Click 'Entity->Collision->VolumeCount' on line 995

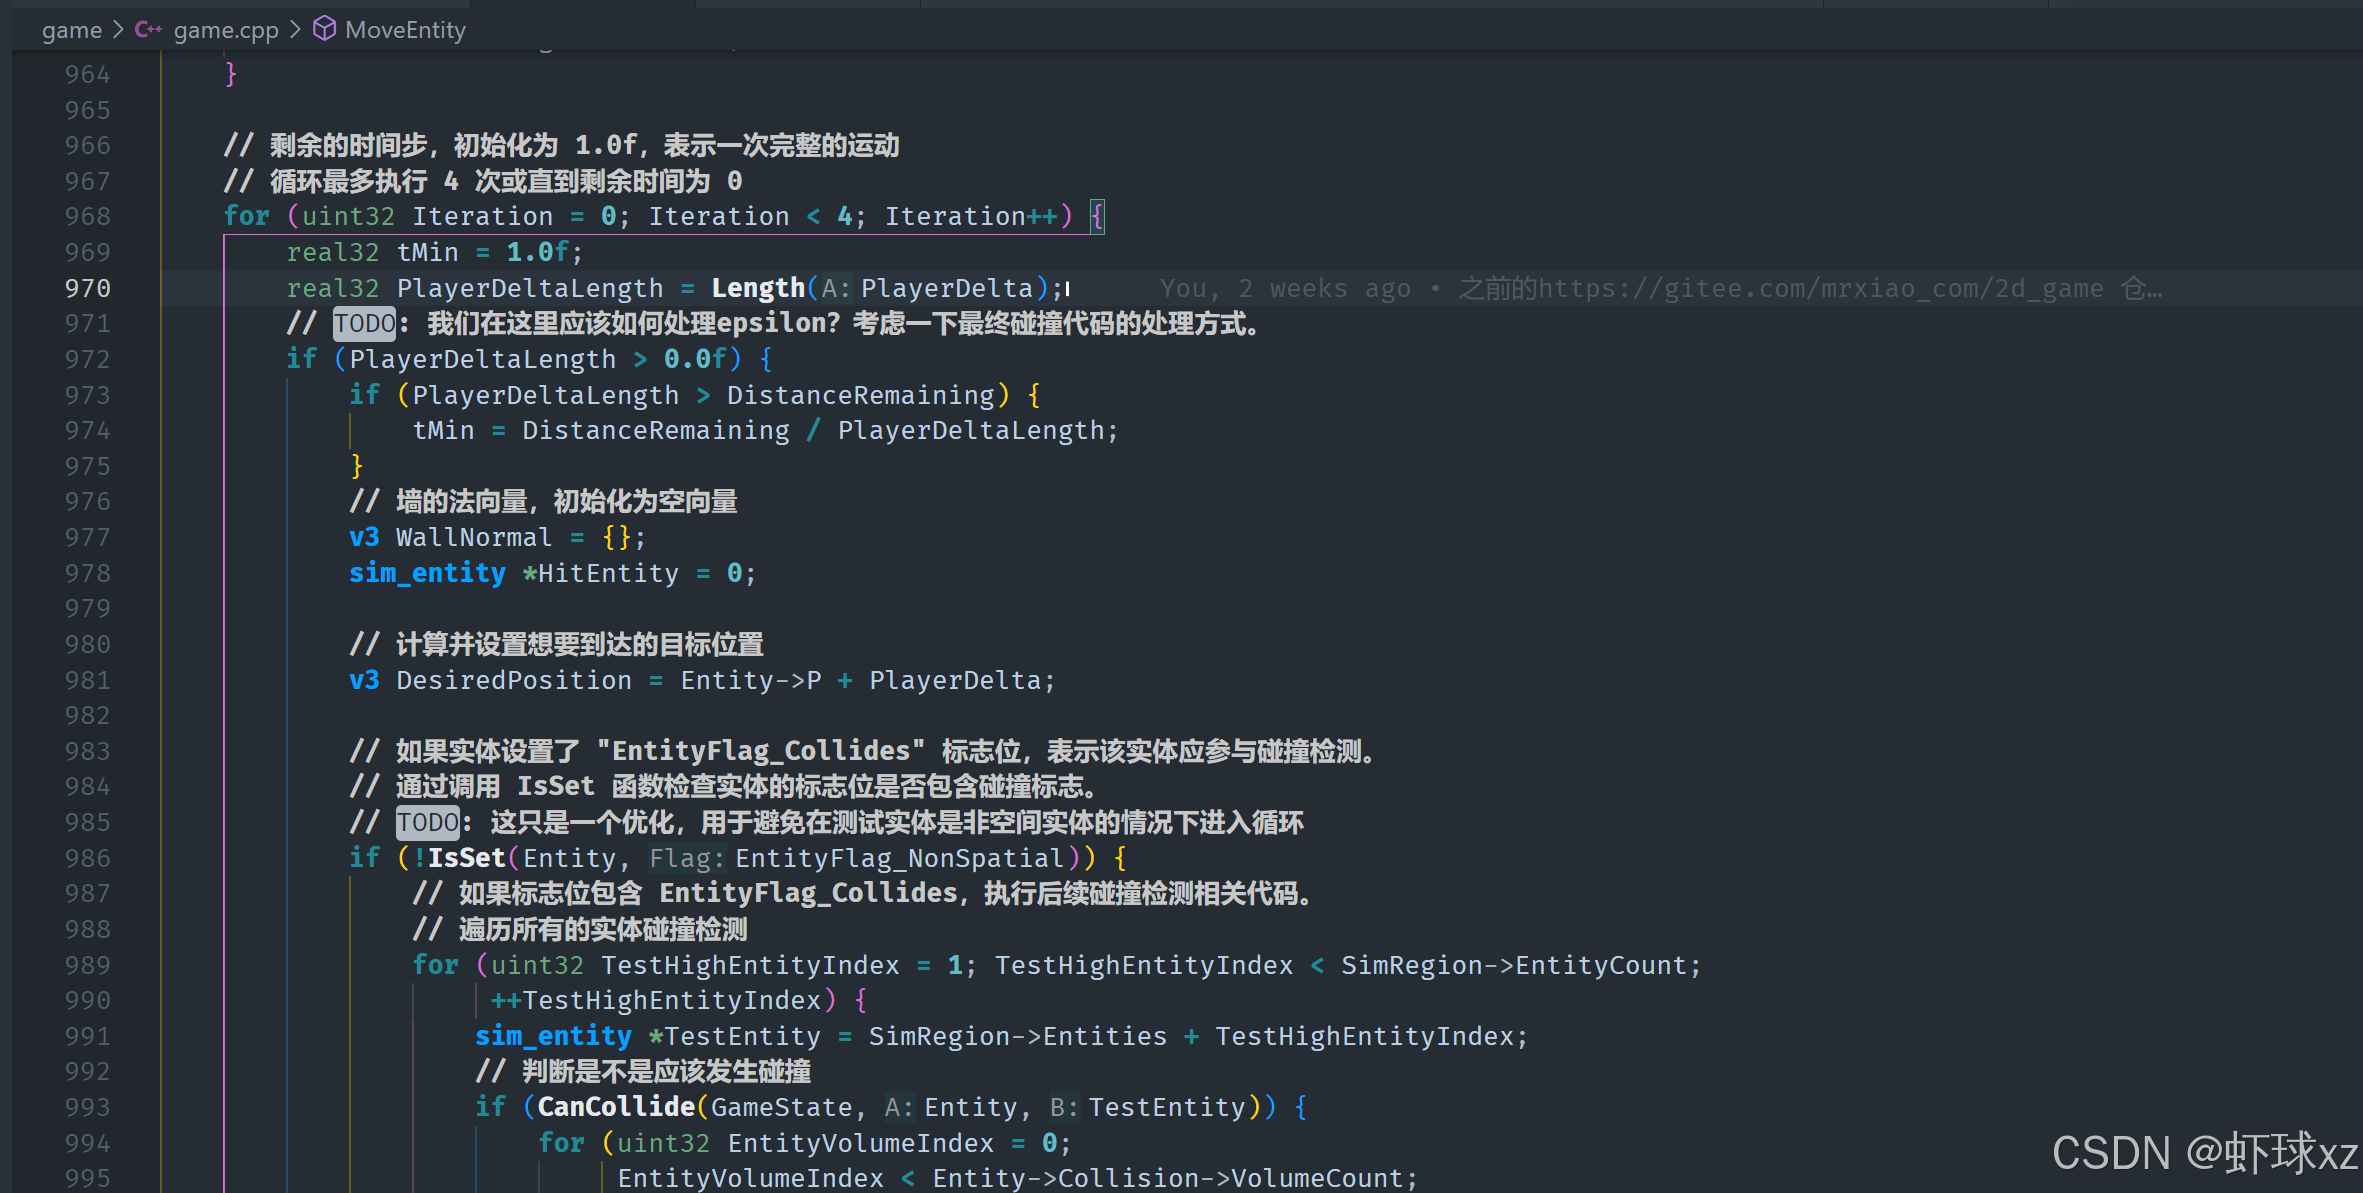click(1167, 1178)
